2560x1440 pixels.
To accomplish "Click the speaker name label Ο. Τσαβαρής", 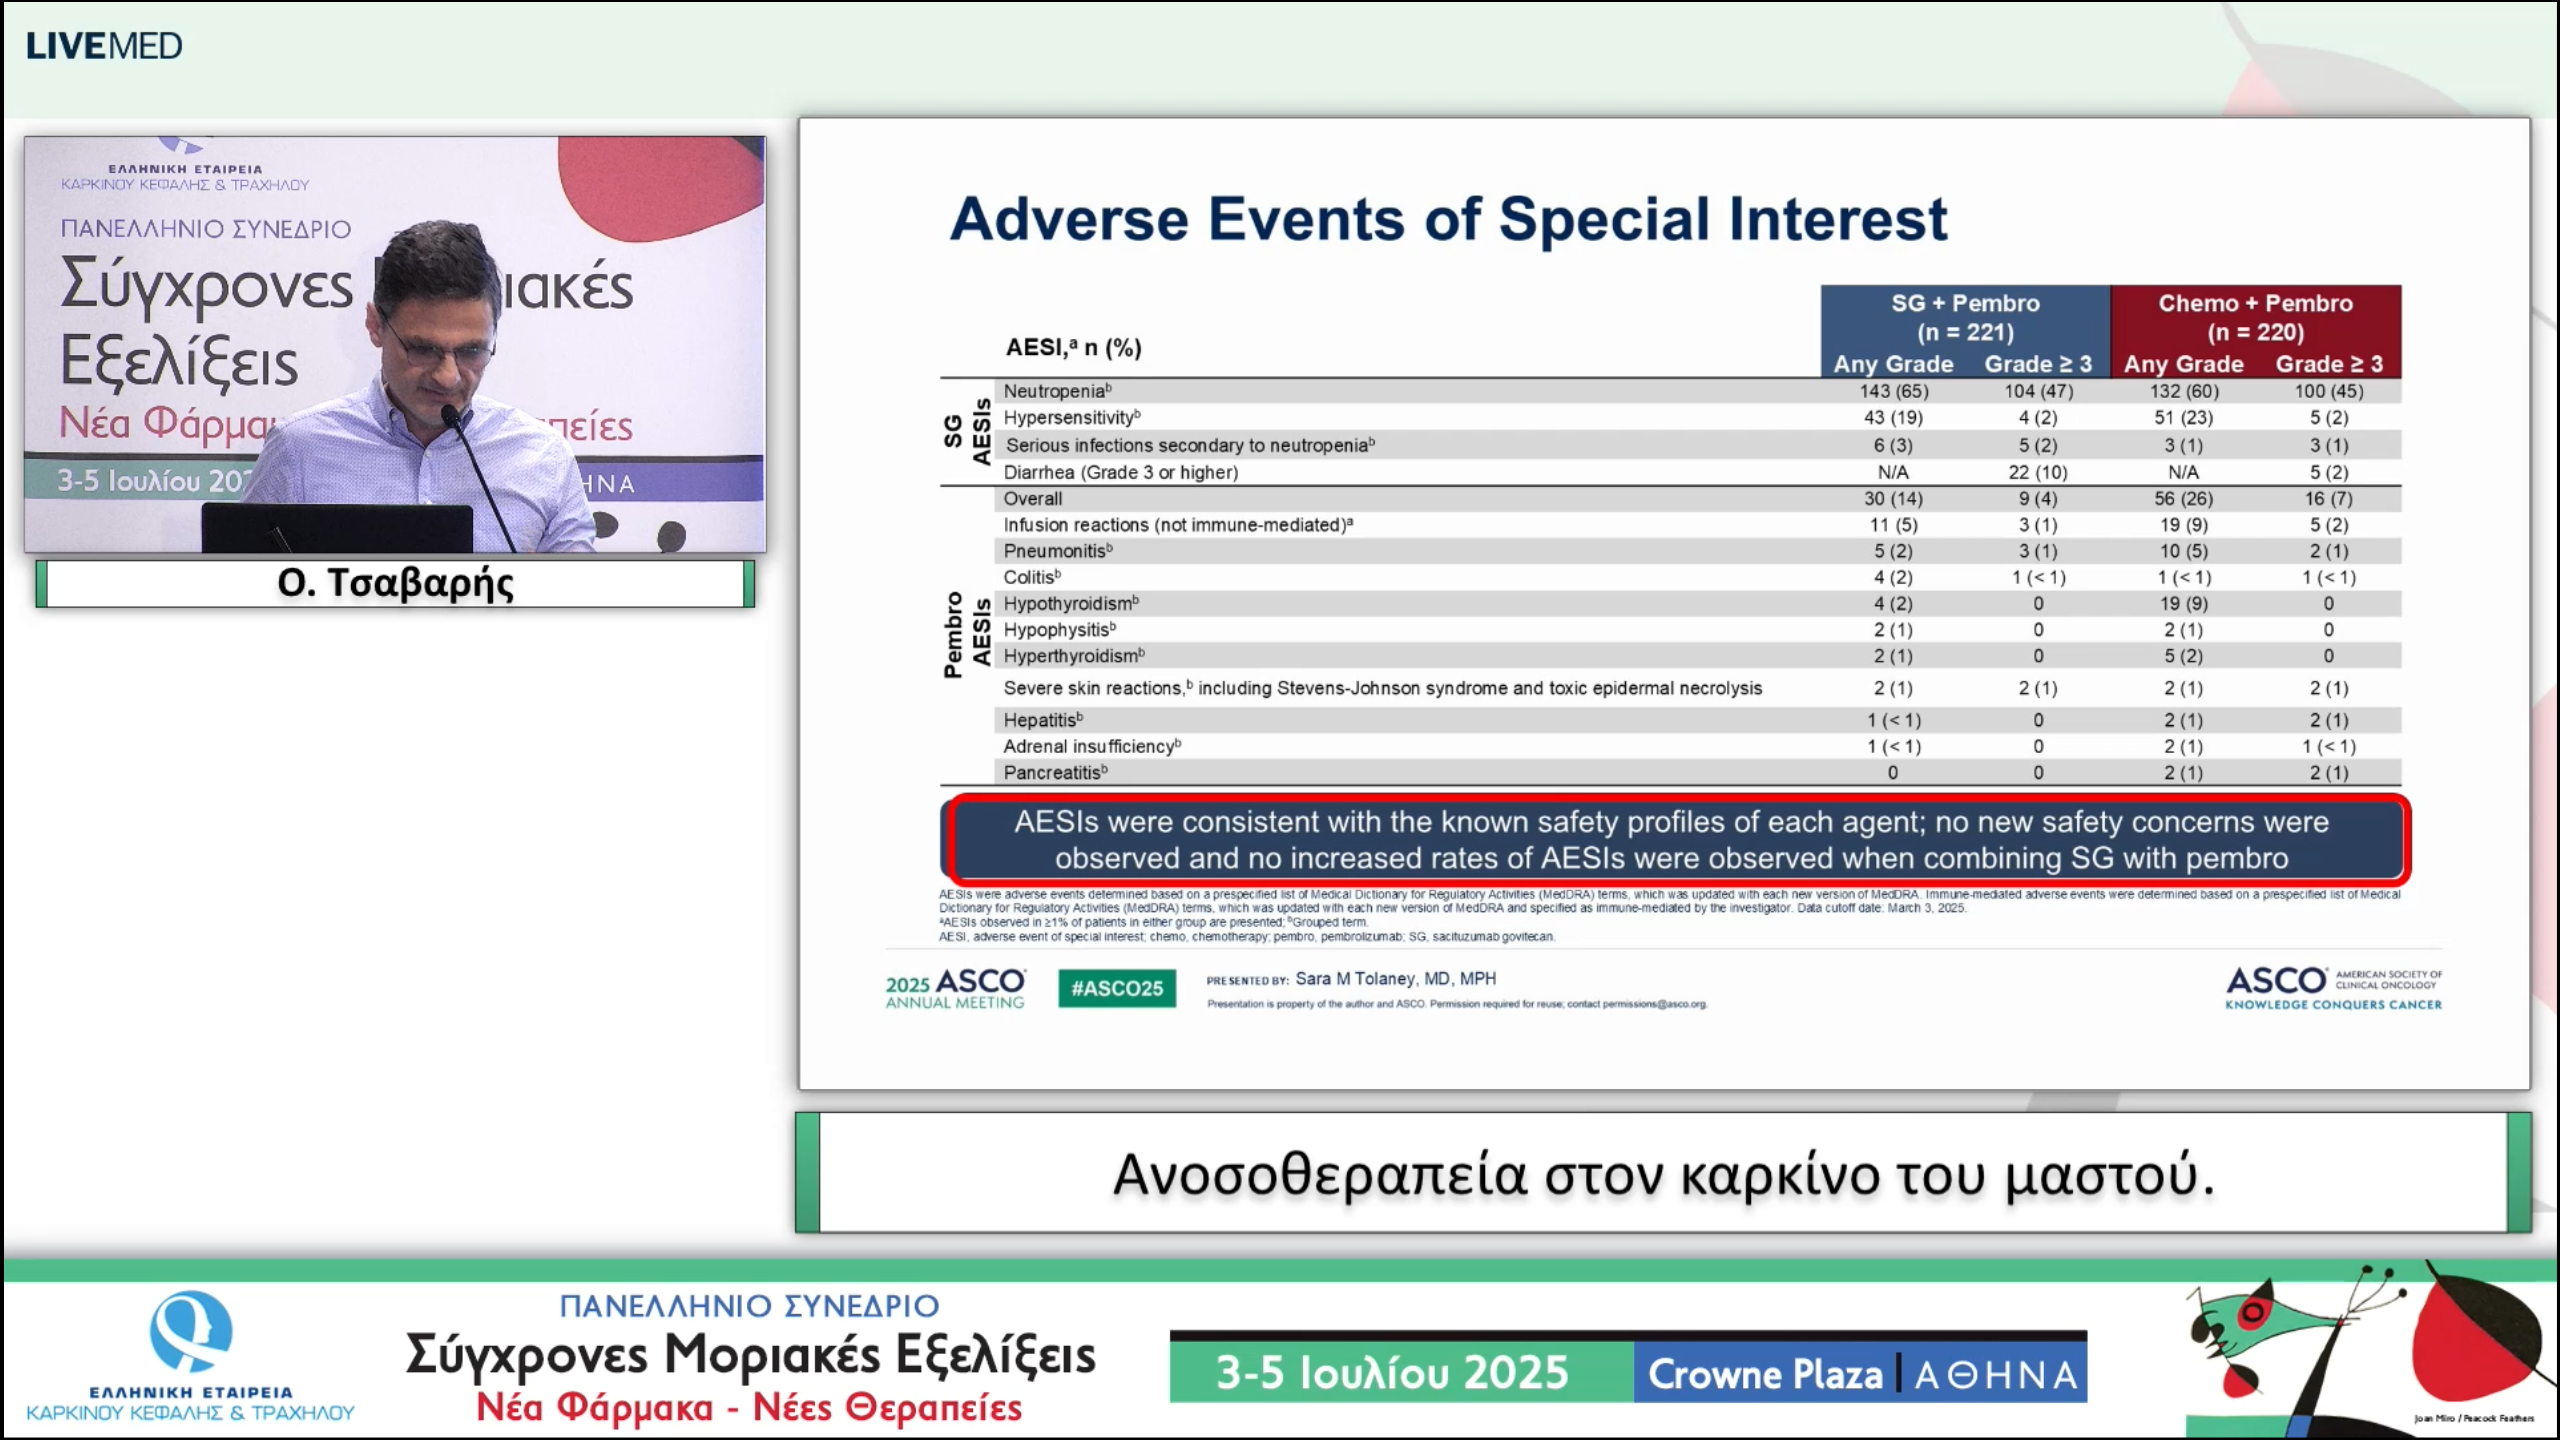I will (395, 583).
